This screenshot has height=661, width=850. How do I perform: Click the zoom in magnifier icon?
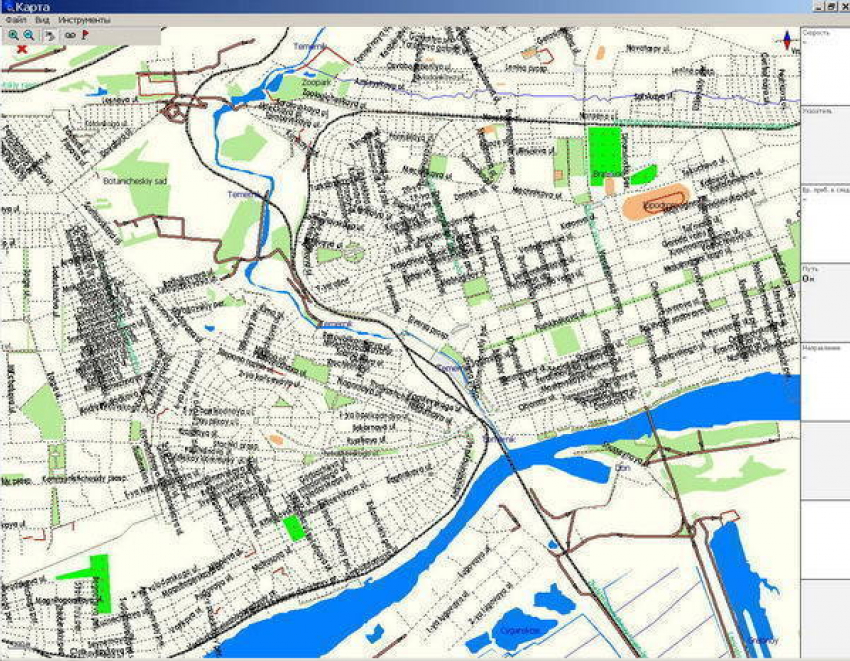coord(14,34)
